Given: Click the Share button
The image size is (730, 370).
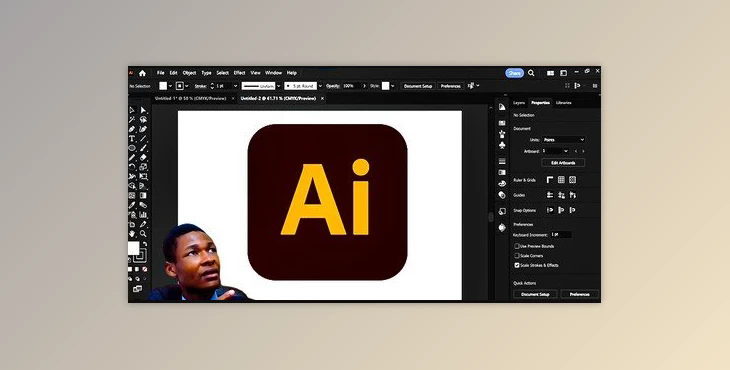Looking at the screenshot, I should pos(514,73).
